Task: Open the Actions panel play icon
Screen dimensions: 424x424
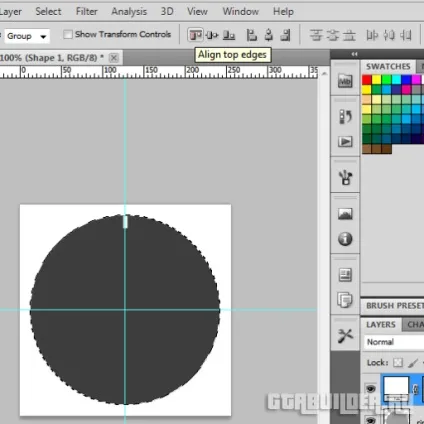Action: coord(345,142)
